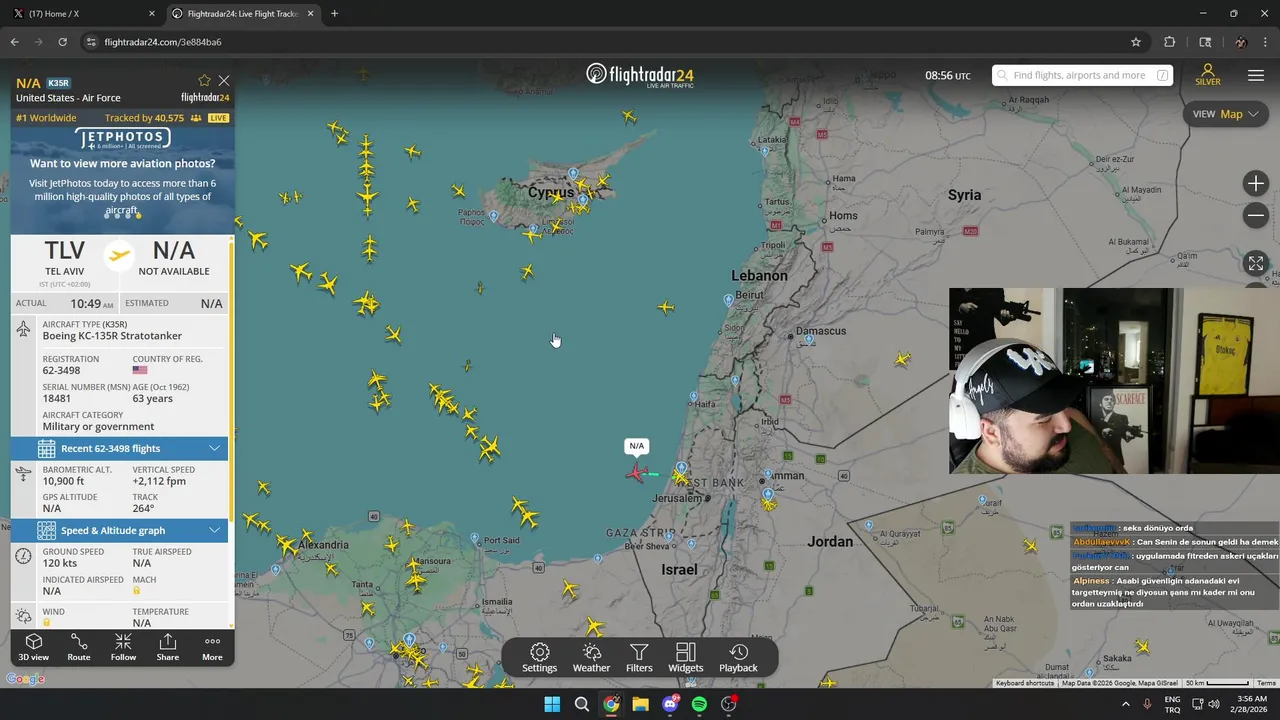
Task: Click the Flightradar24 logo
Action: [640, 75]
